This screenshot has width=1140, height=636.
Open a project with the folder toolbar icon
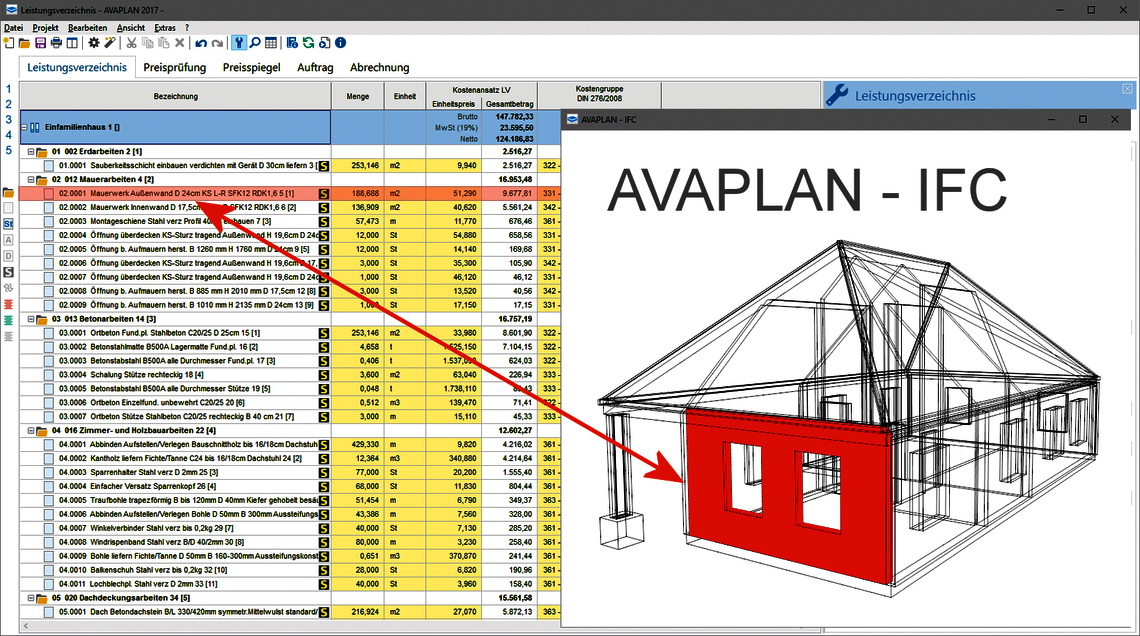pos(24,43)
